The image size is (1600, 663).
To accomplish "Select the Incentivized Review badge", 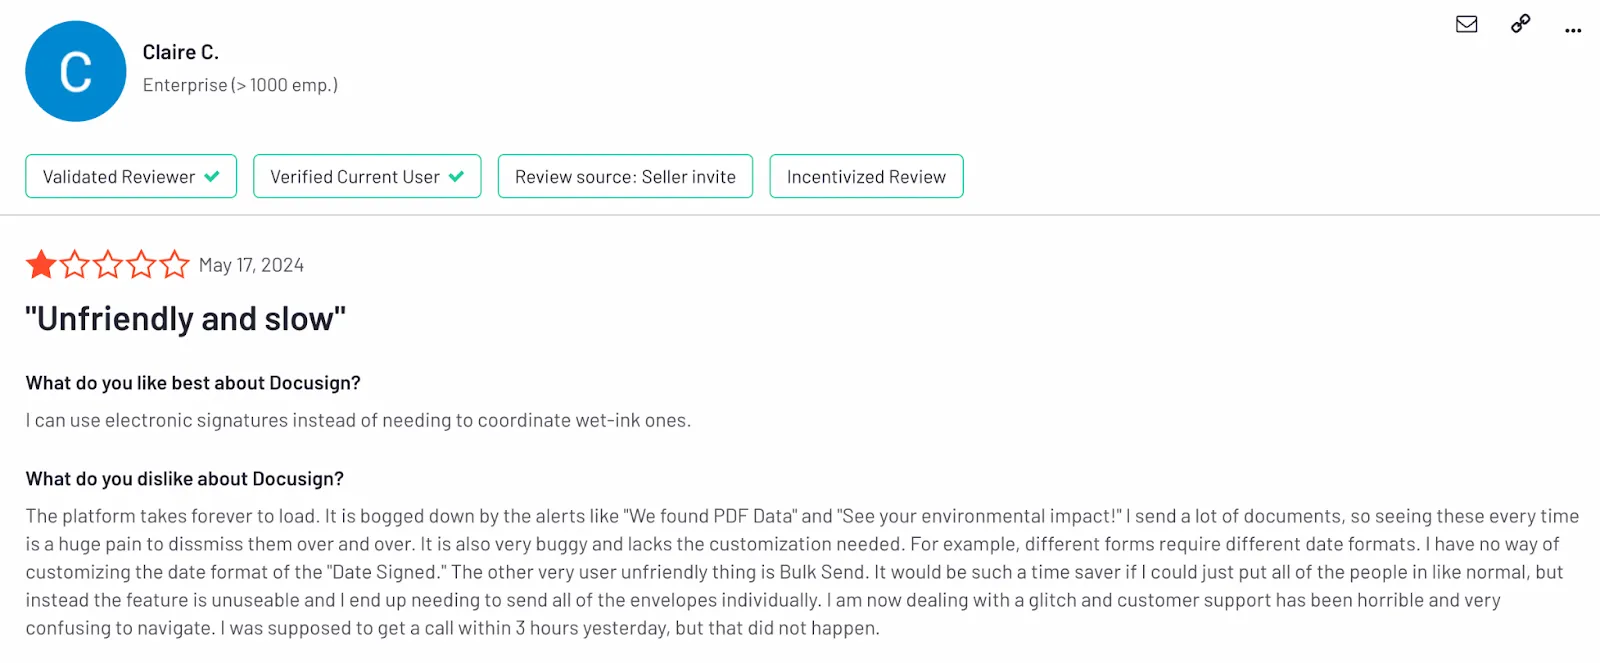I will 866,176.
